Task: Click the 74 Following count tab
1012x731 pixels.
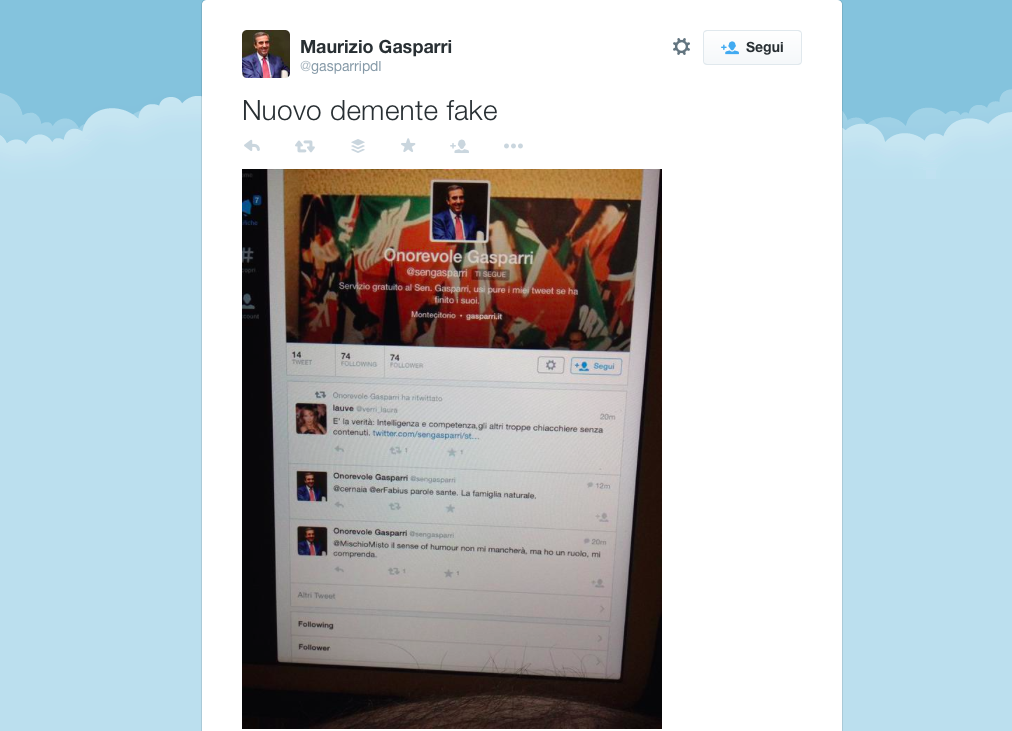Action: (x=359, y=360)
